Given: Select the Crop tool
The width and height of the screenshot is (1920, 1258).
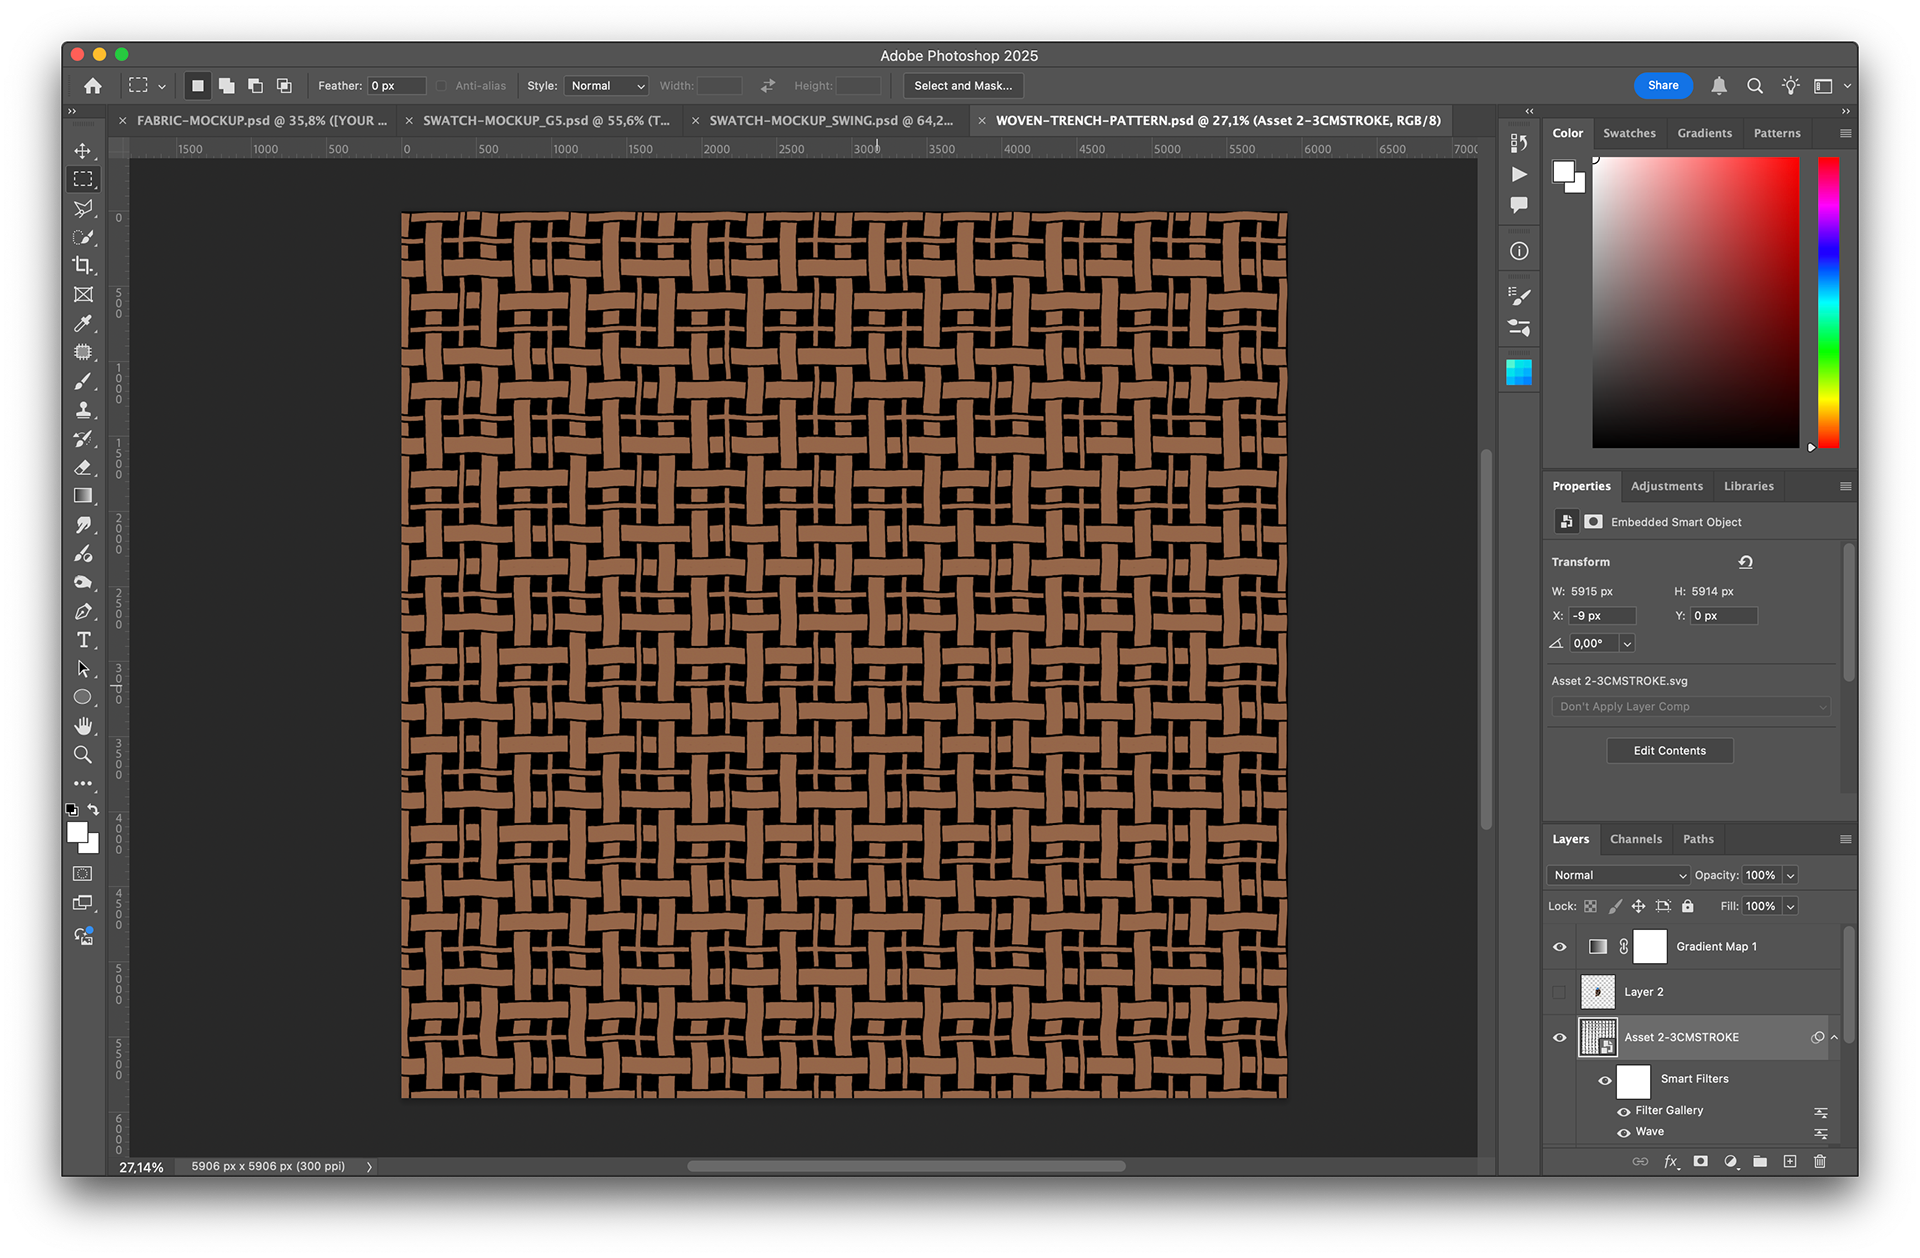Looking at the screenshot, I should point(83,266).
